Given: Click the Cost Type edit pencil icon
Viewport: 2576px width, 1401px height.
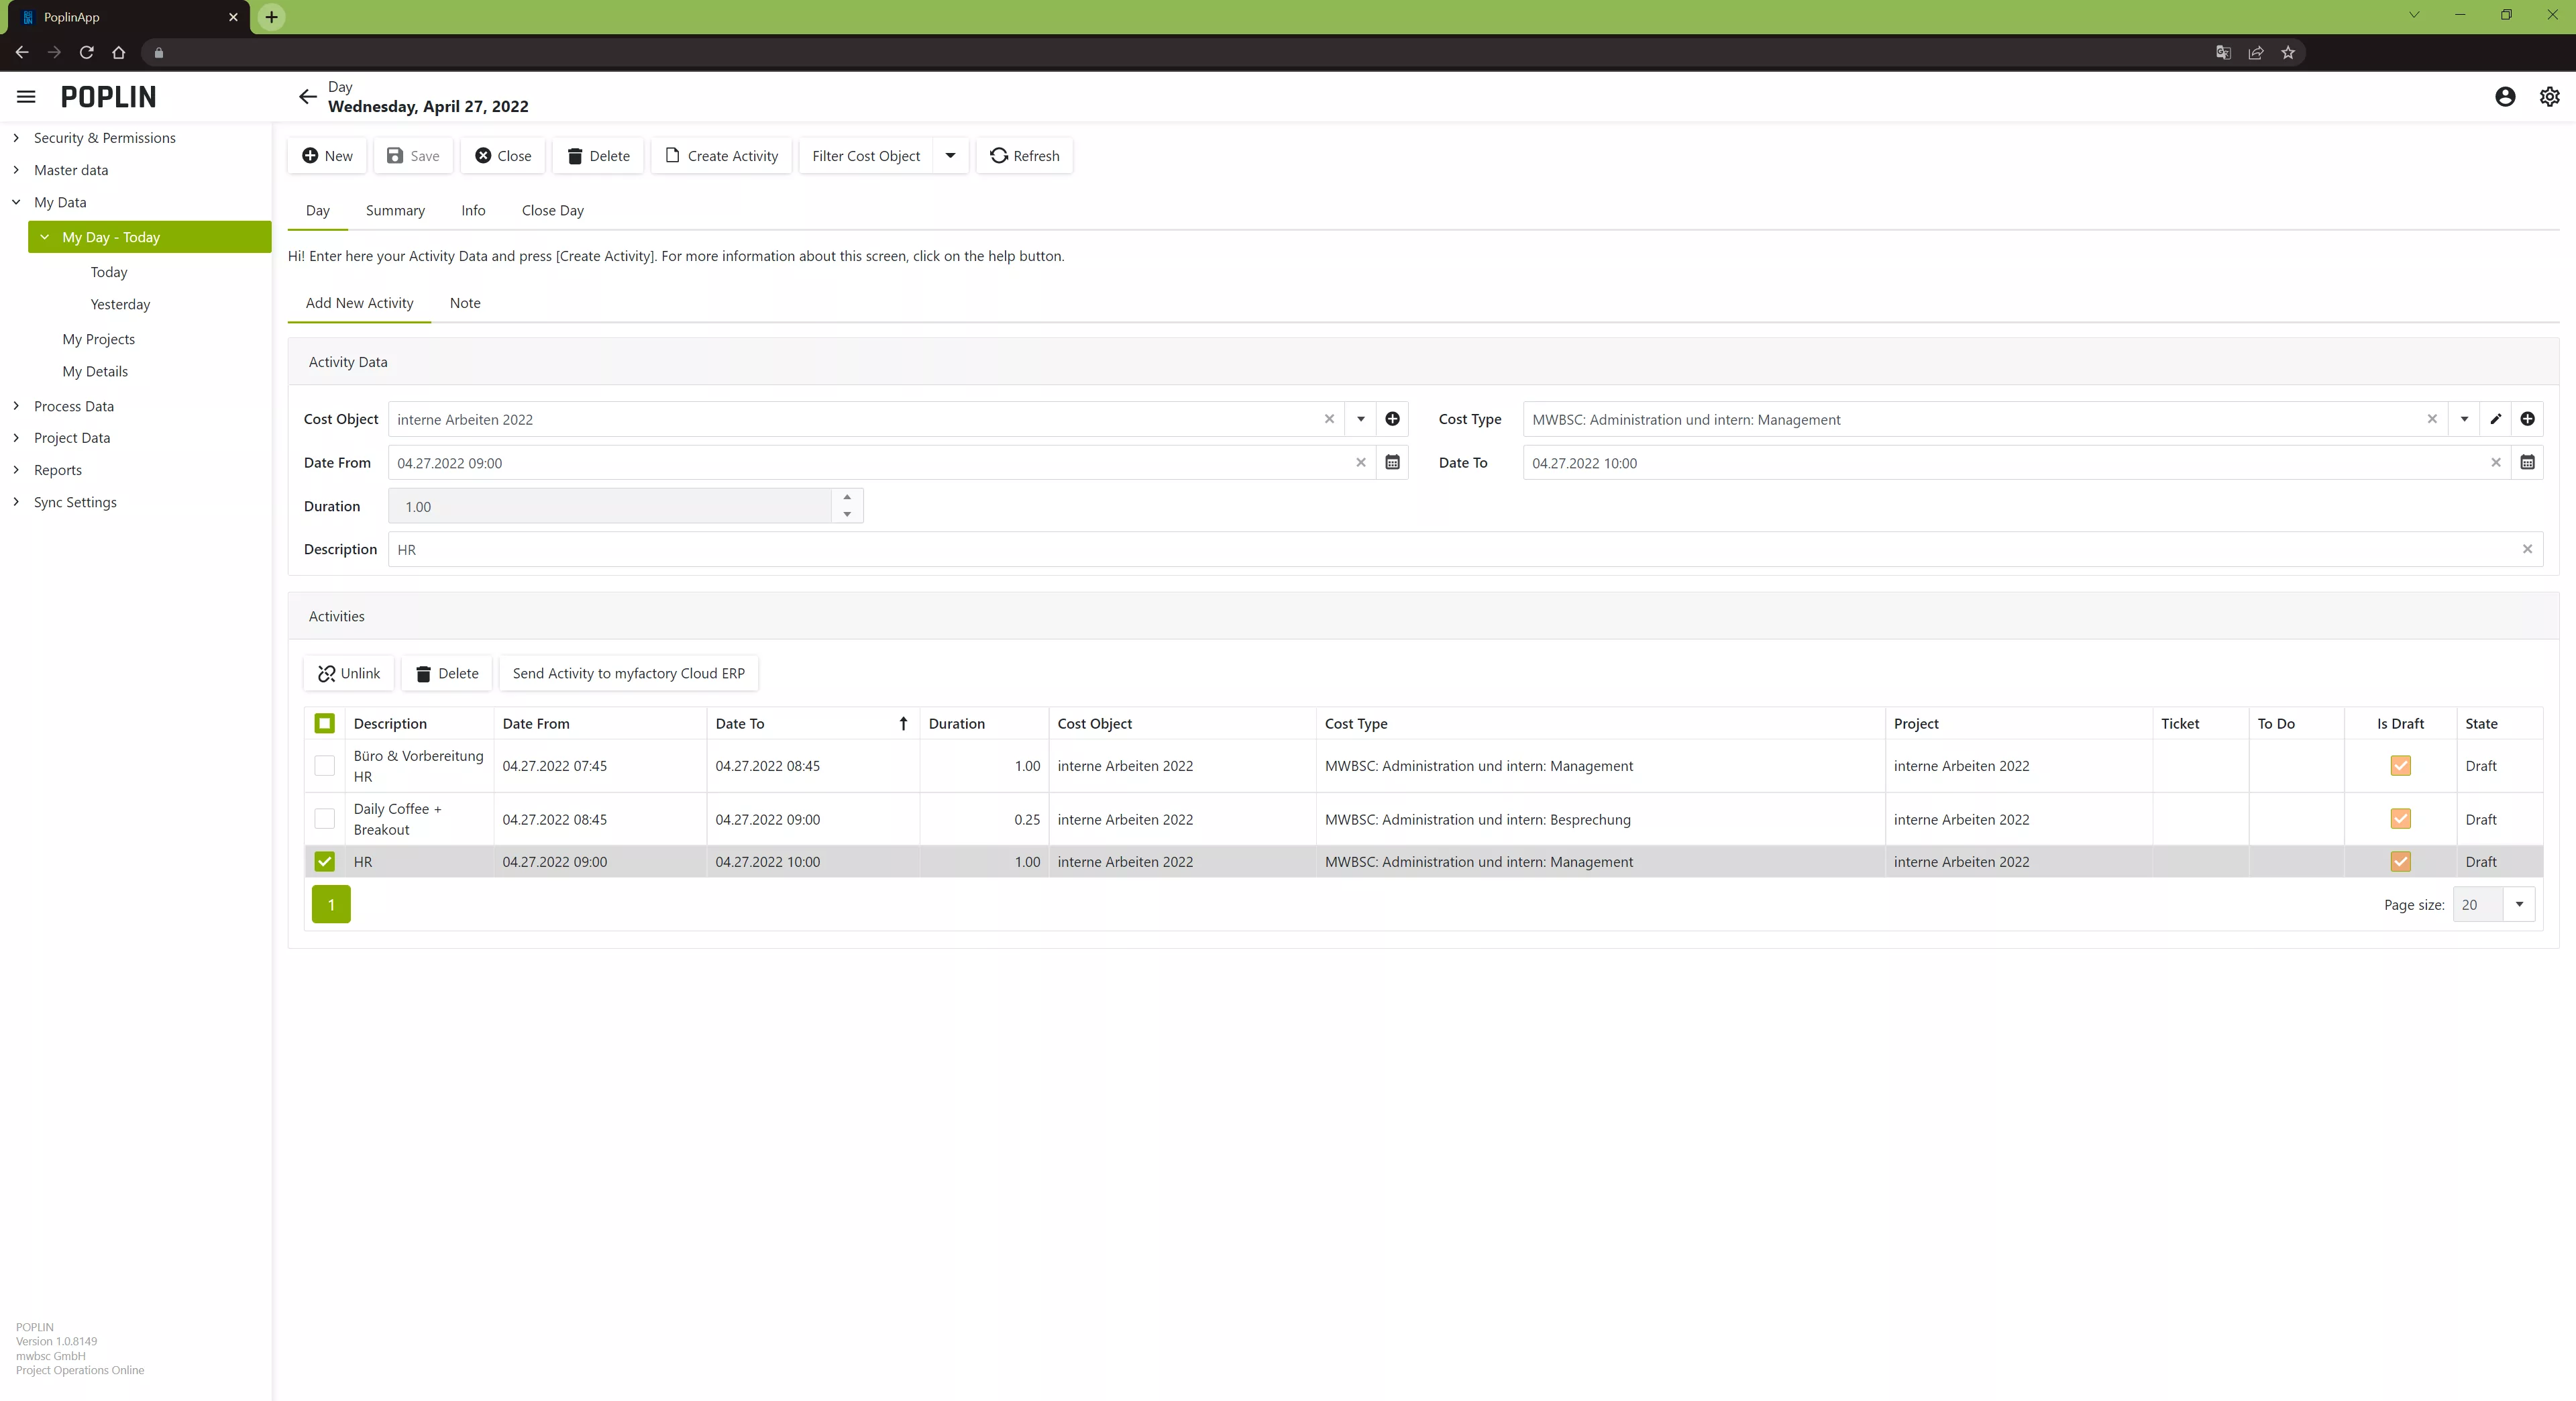Looking at the screenshot, I should click(2495, 419).
